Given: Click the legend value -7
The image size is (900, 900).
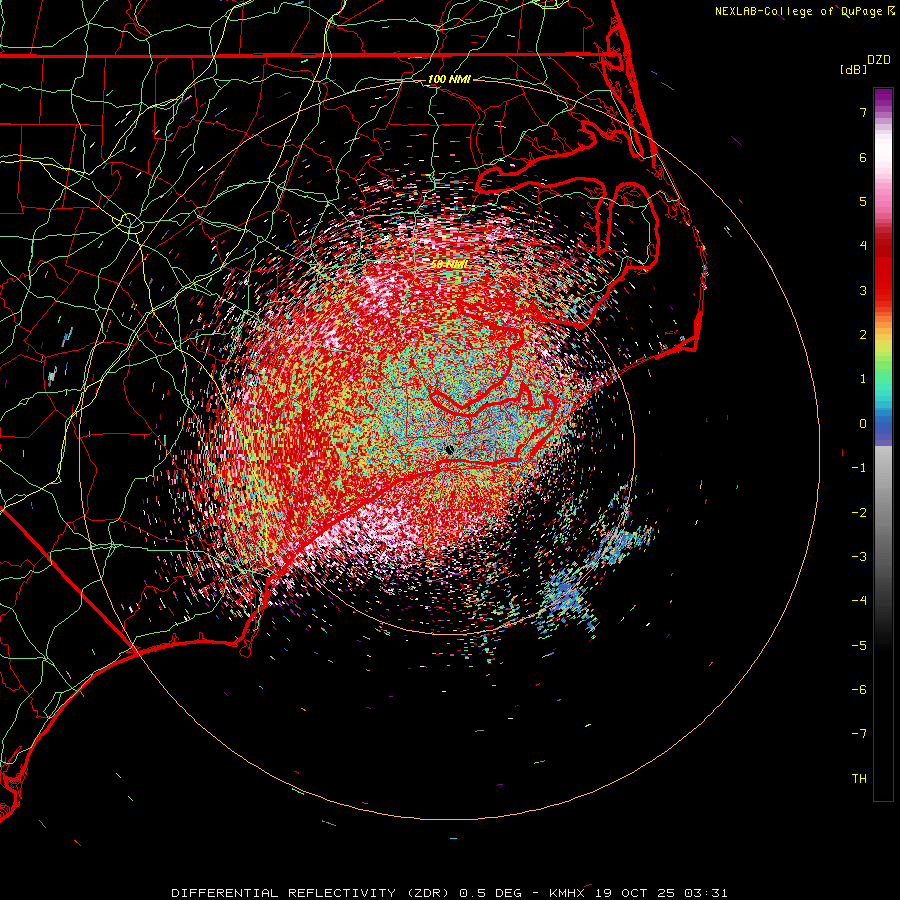Looking at the screenshot, I should click(x=859, y=734).
